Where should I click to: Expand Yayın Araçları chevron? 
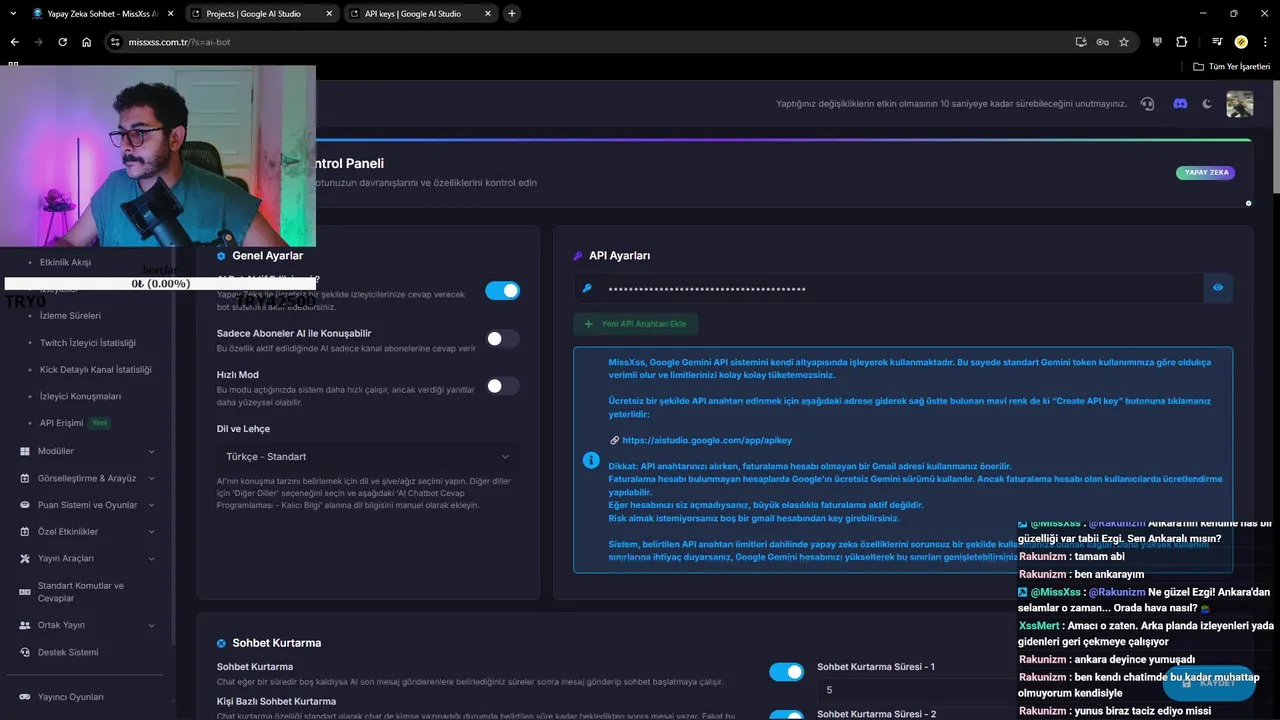click(151, 559)
